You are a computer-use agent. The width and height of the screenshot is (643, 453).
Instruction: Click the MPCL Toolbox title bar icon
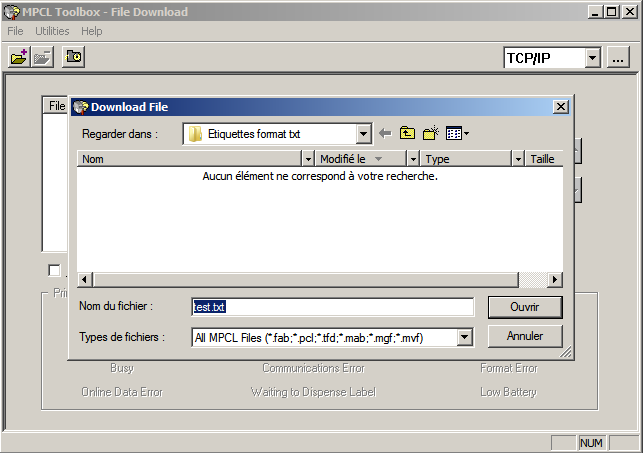[11, 12]
